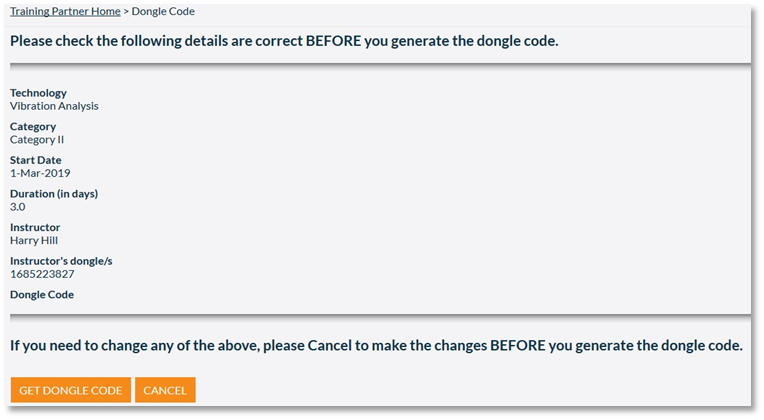Select the 1-Mar-2019 date value

[x=40, y=173]
